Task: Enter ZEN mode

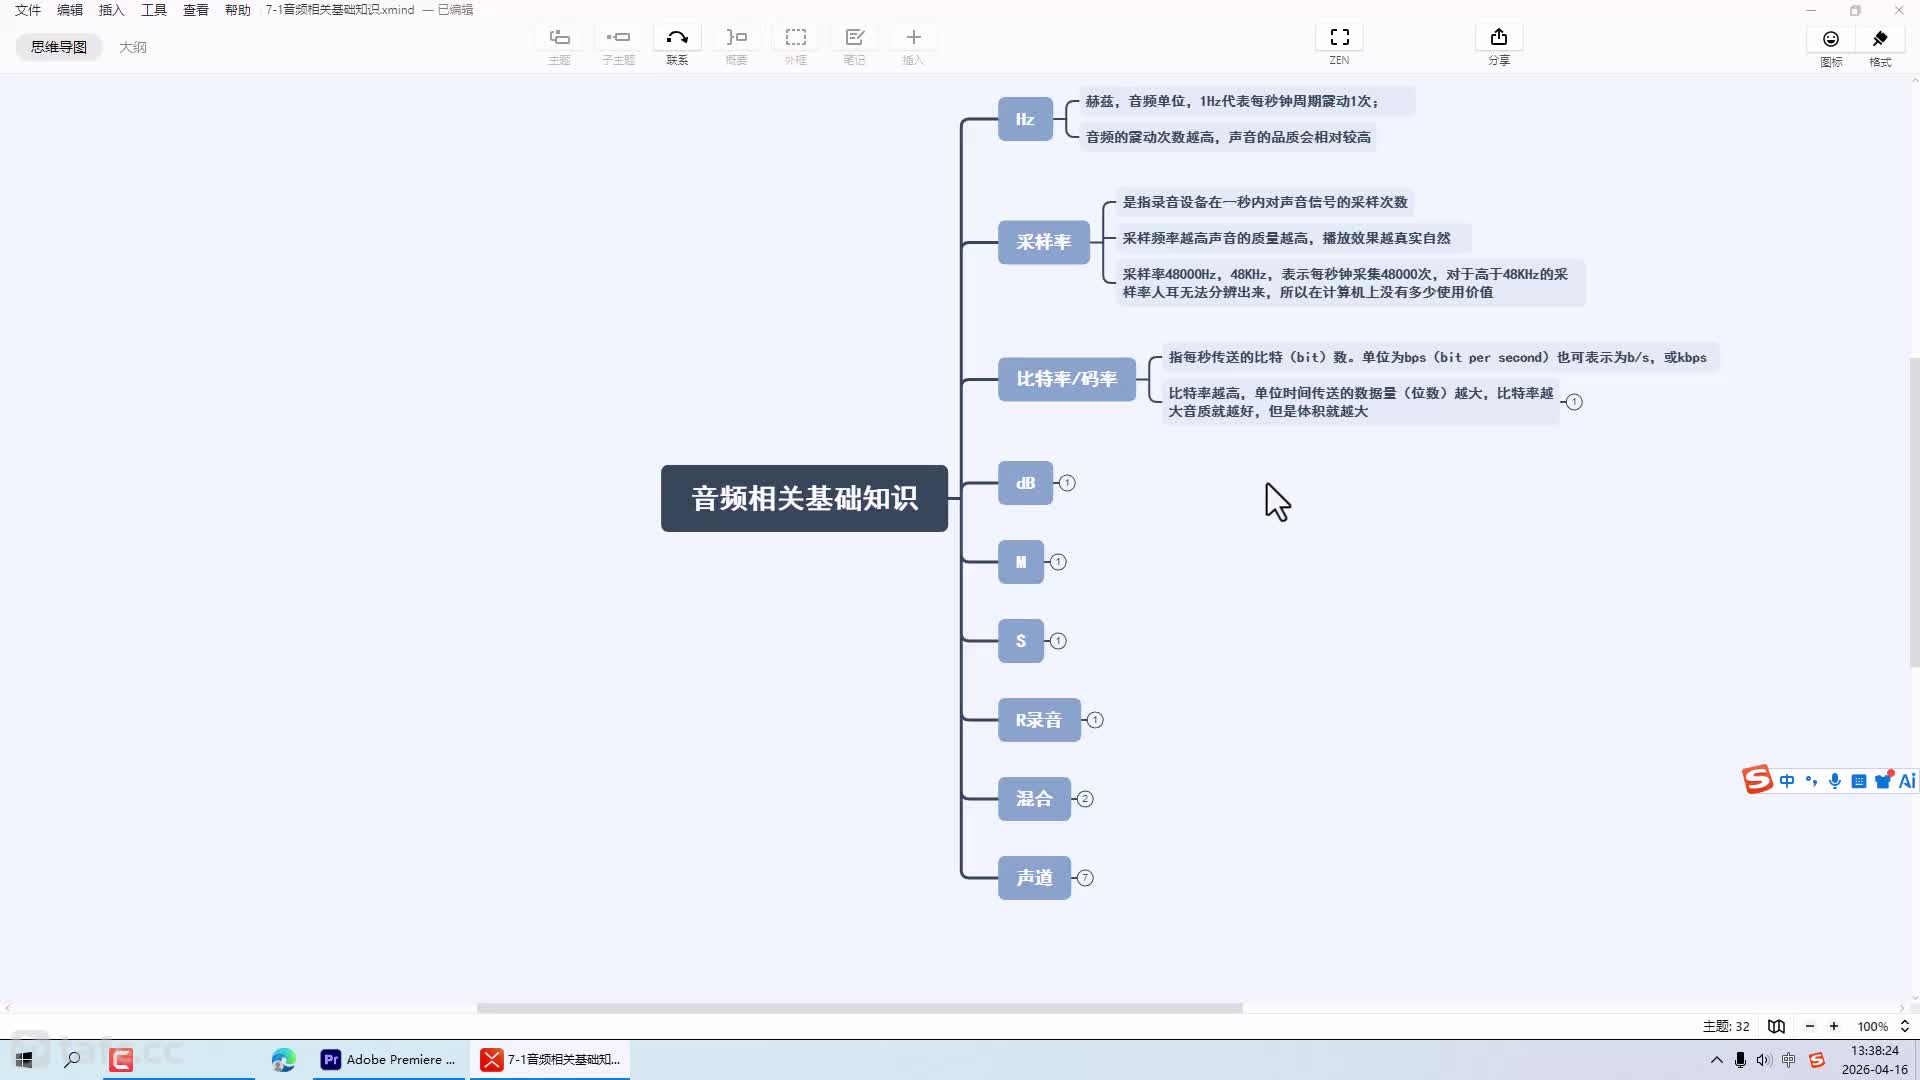Action: tap(1339, 38)
